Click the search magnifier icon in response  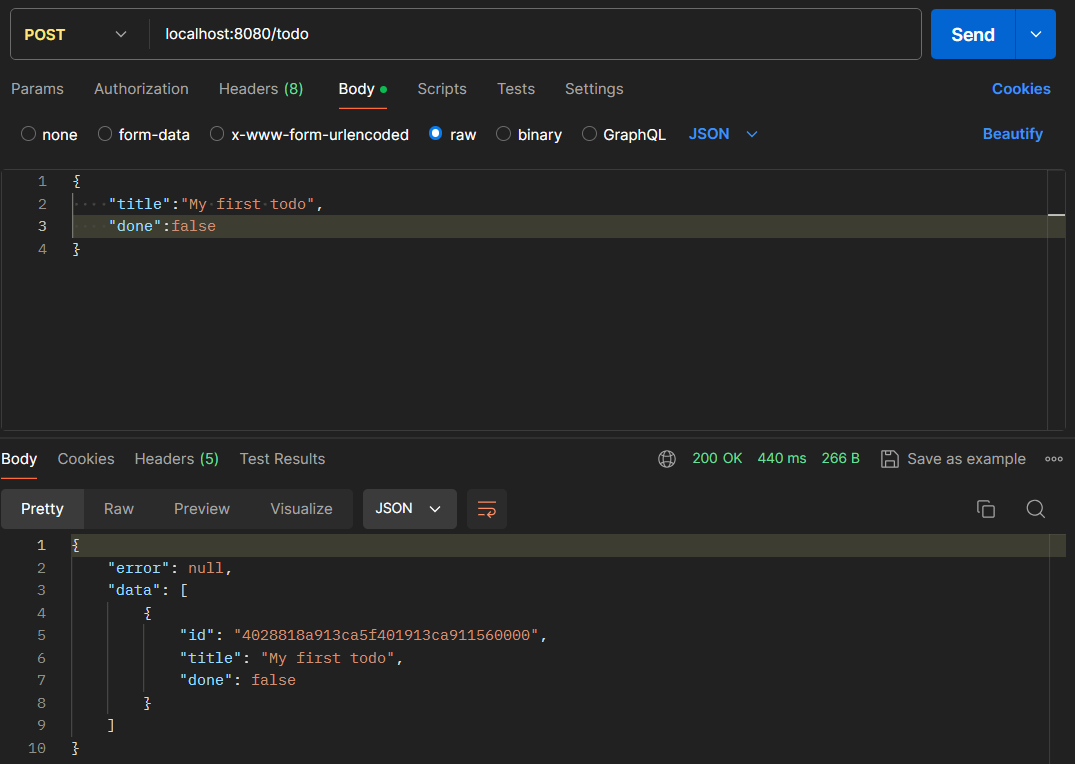1035,509
